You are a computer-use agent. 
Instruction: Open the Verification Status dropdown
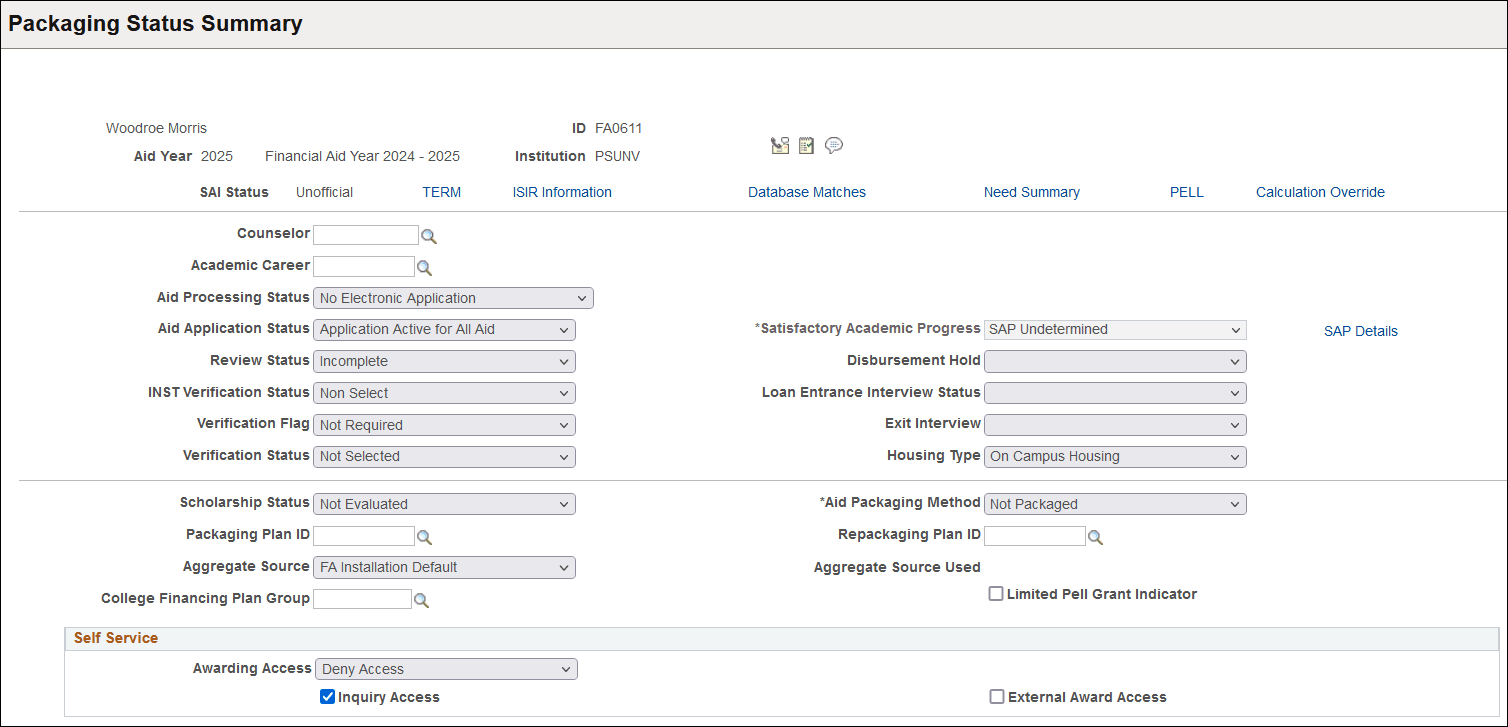pos(444,456)
